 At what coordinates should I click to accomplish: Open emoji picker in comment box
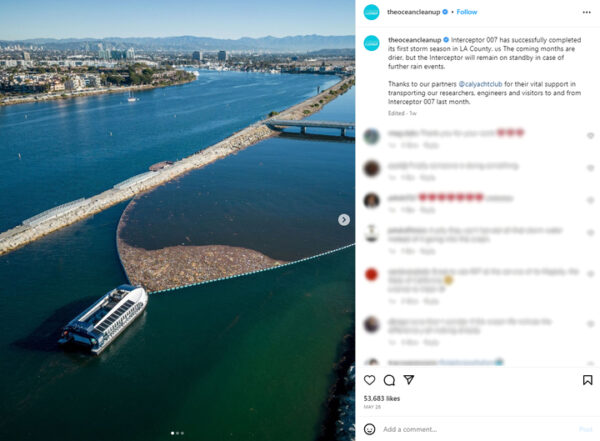(369, 429)
